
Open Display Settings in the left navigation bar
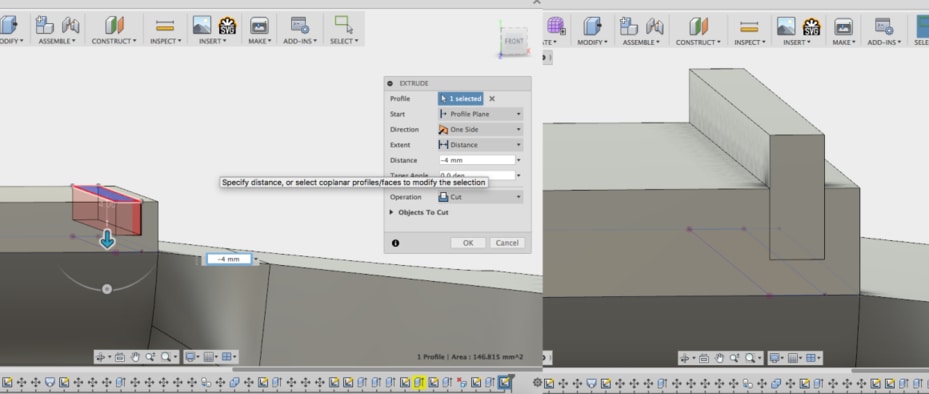coord(190,357)
